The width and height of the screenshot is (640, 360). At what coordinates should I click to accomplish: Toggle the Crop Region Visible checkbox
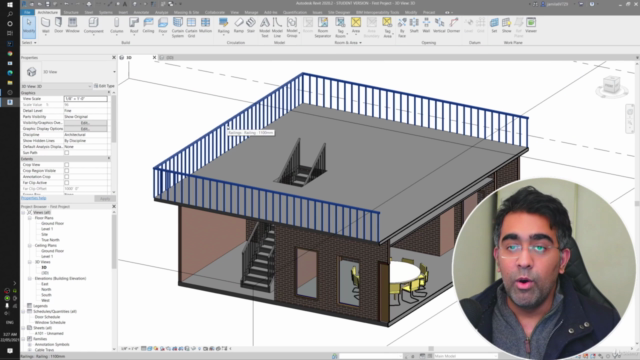(67, 171)
